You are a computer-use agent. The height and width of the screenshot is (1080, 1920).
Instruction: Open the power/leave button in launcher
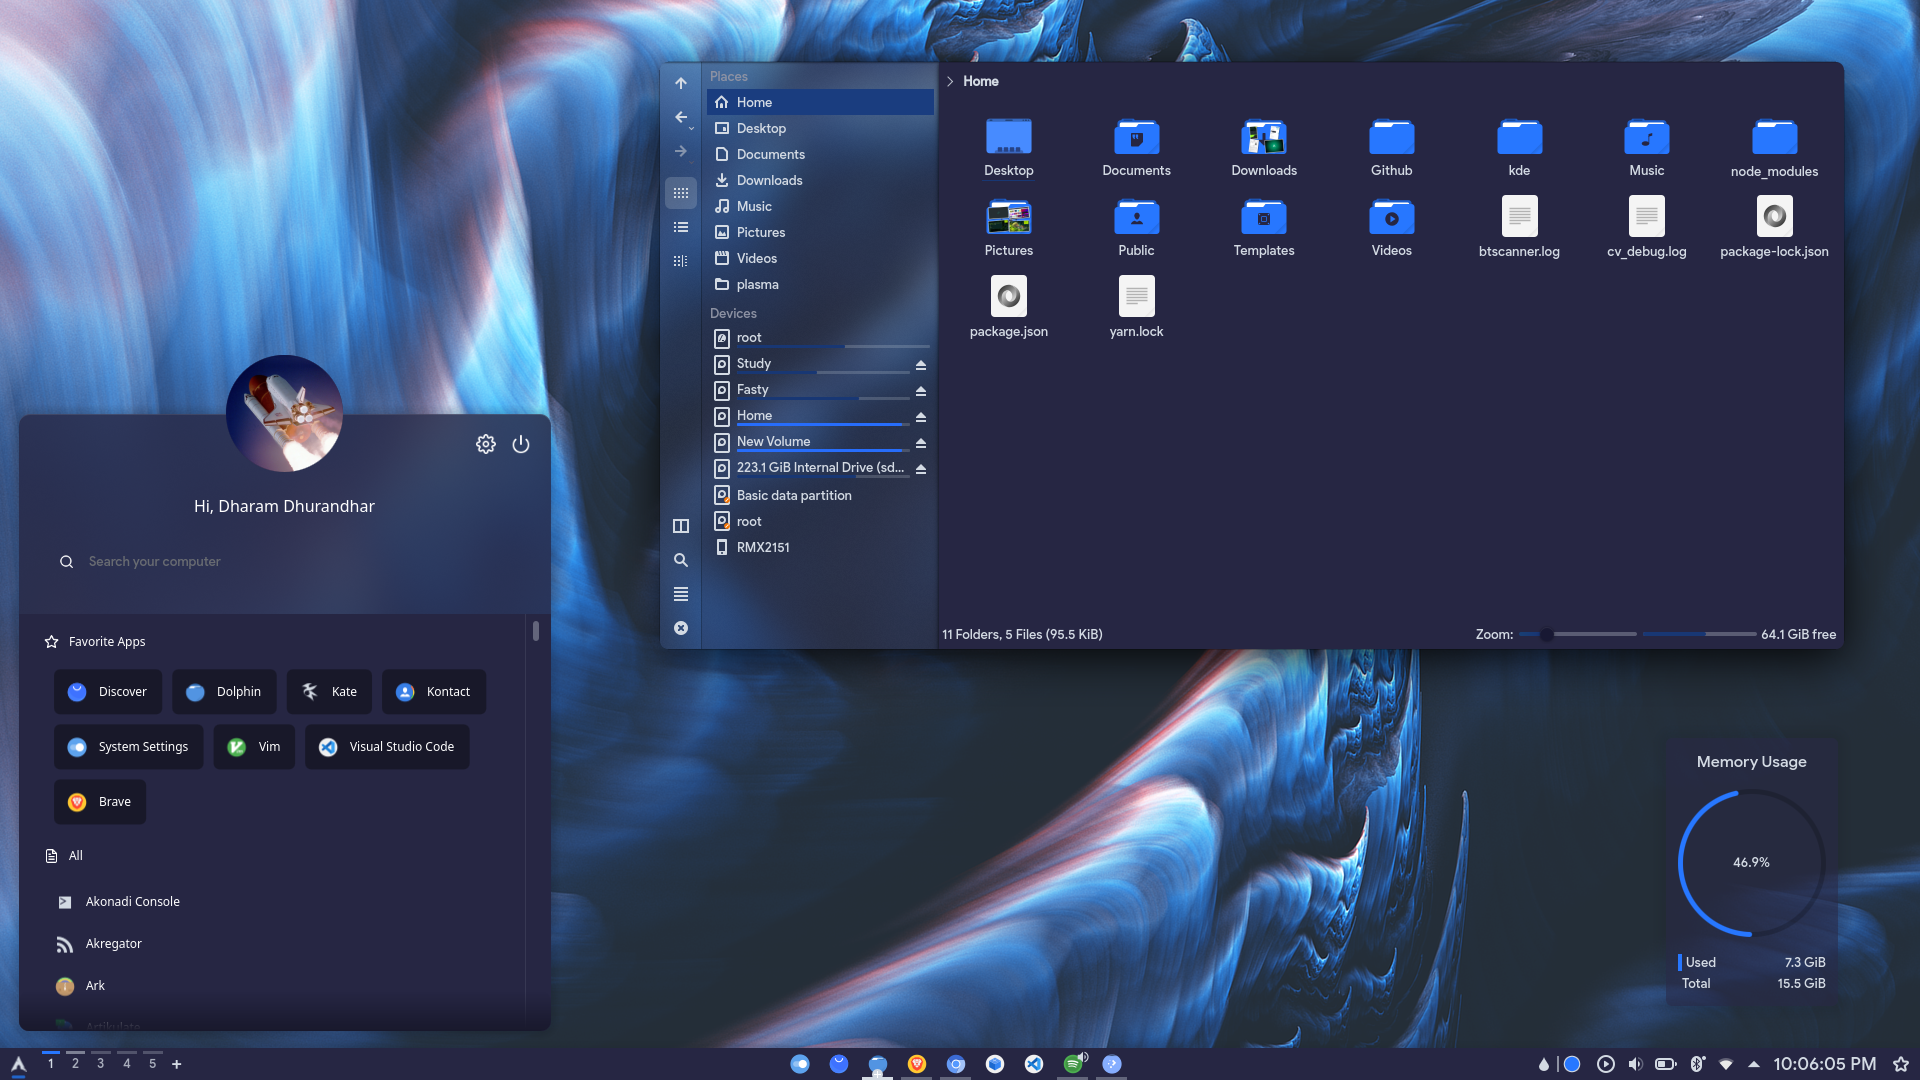pyautogui.click(x=521, y=444)
